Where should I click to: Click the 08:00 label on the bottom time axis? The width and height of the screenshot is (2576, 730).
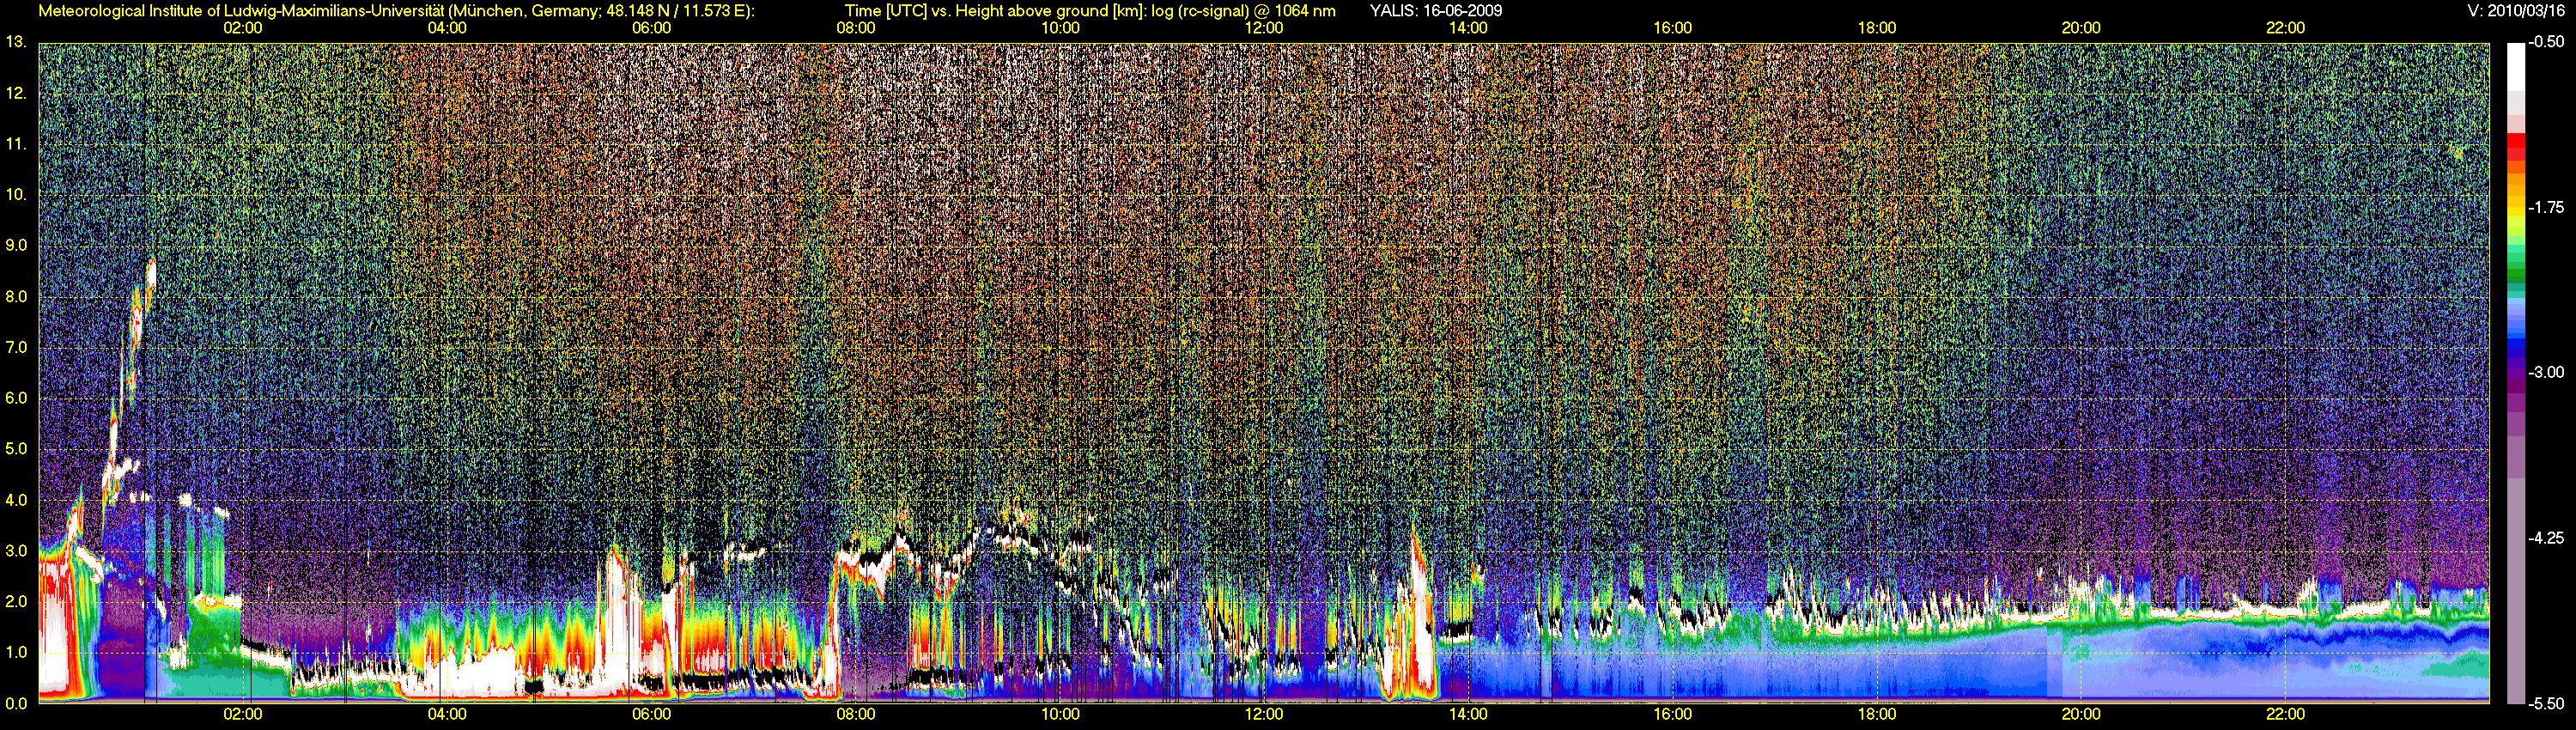[856, 714]
